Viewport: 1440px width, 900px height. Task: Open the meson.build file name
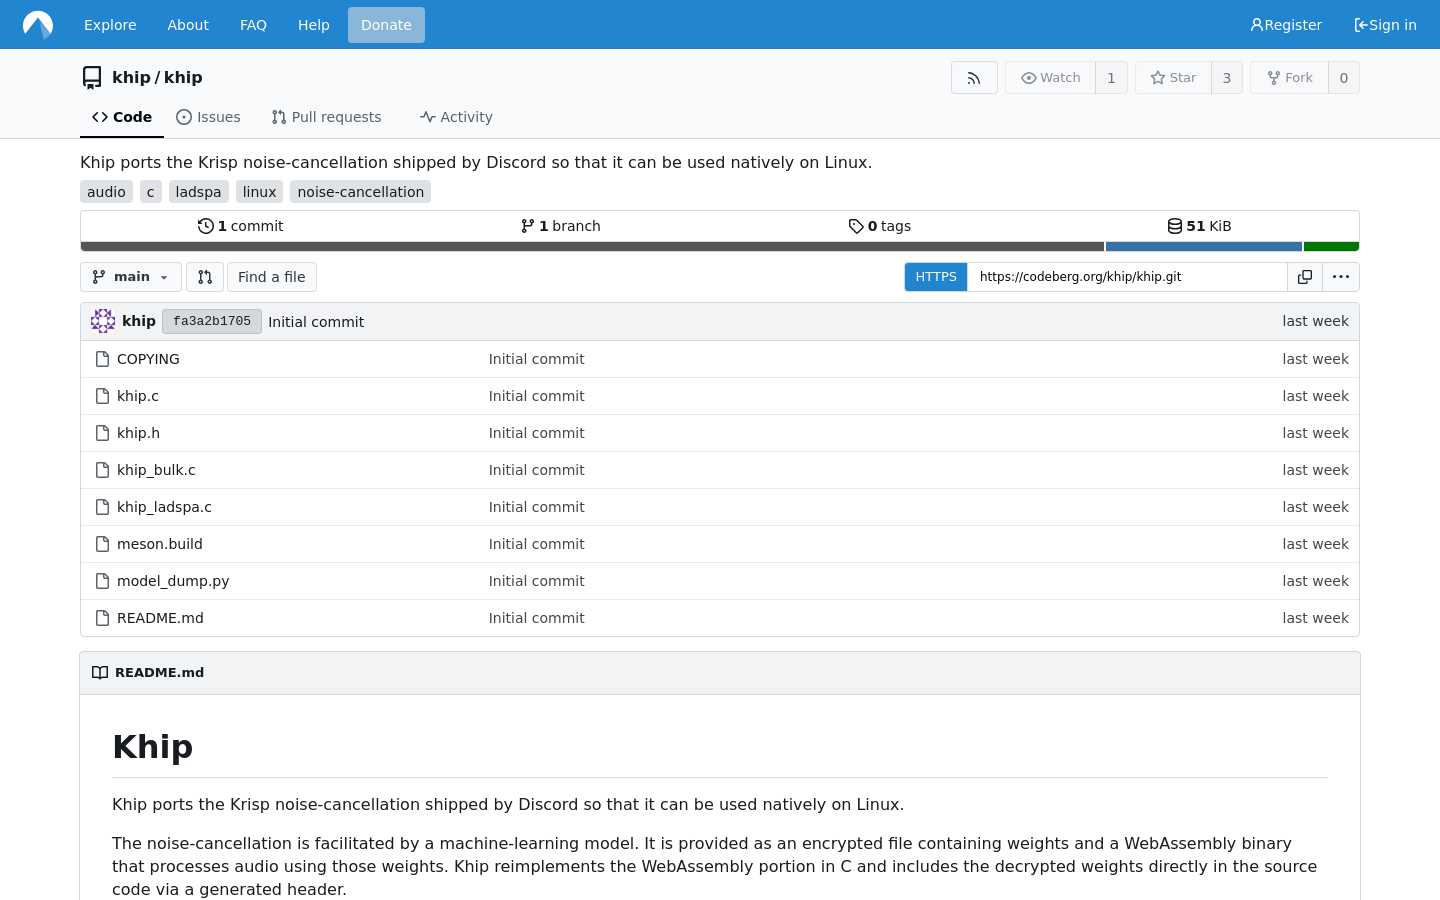160,544
